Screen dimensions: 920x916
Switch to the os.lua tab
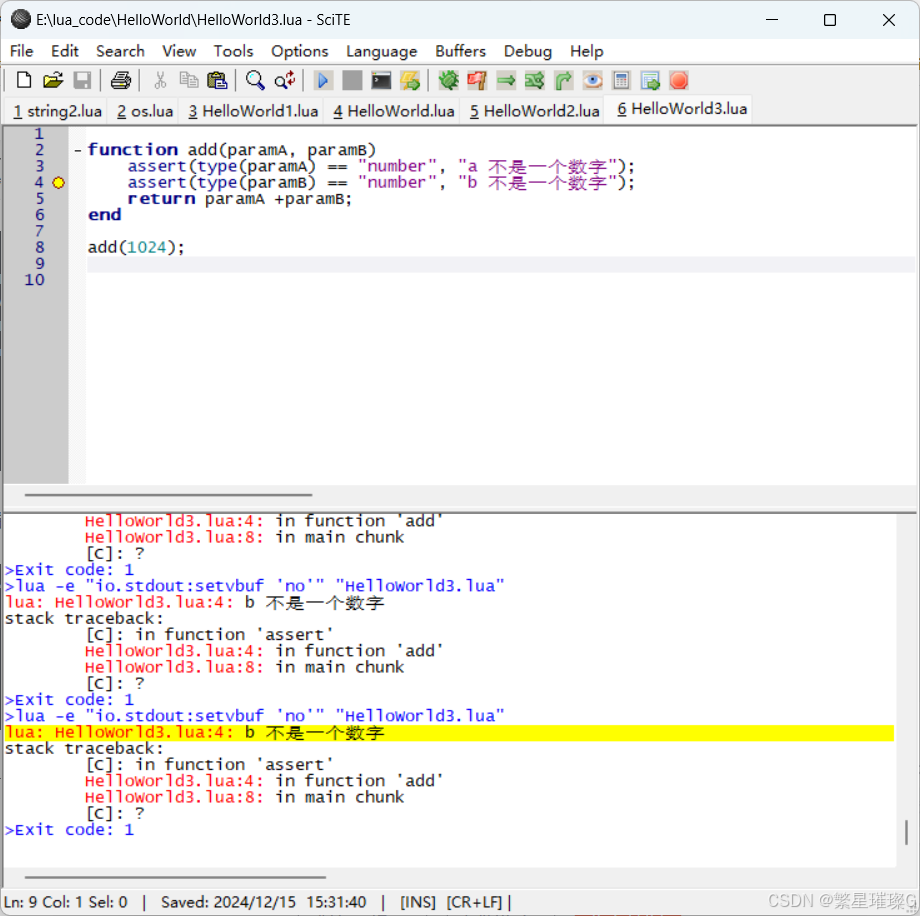pyautogui.click(x=144, y=111)
